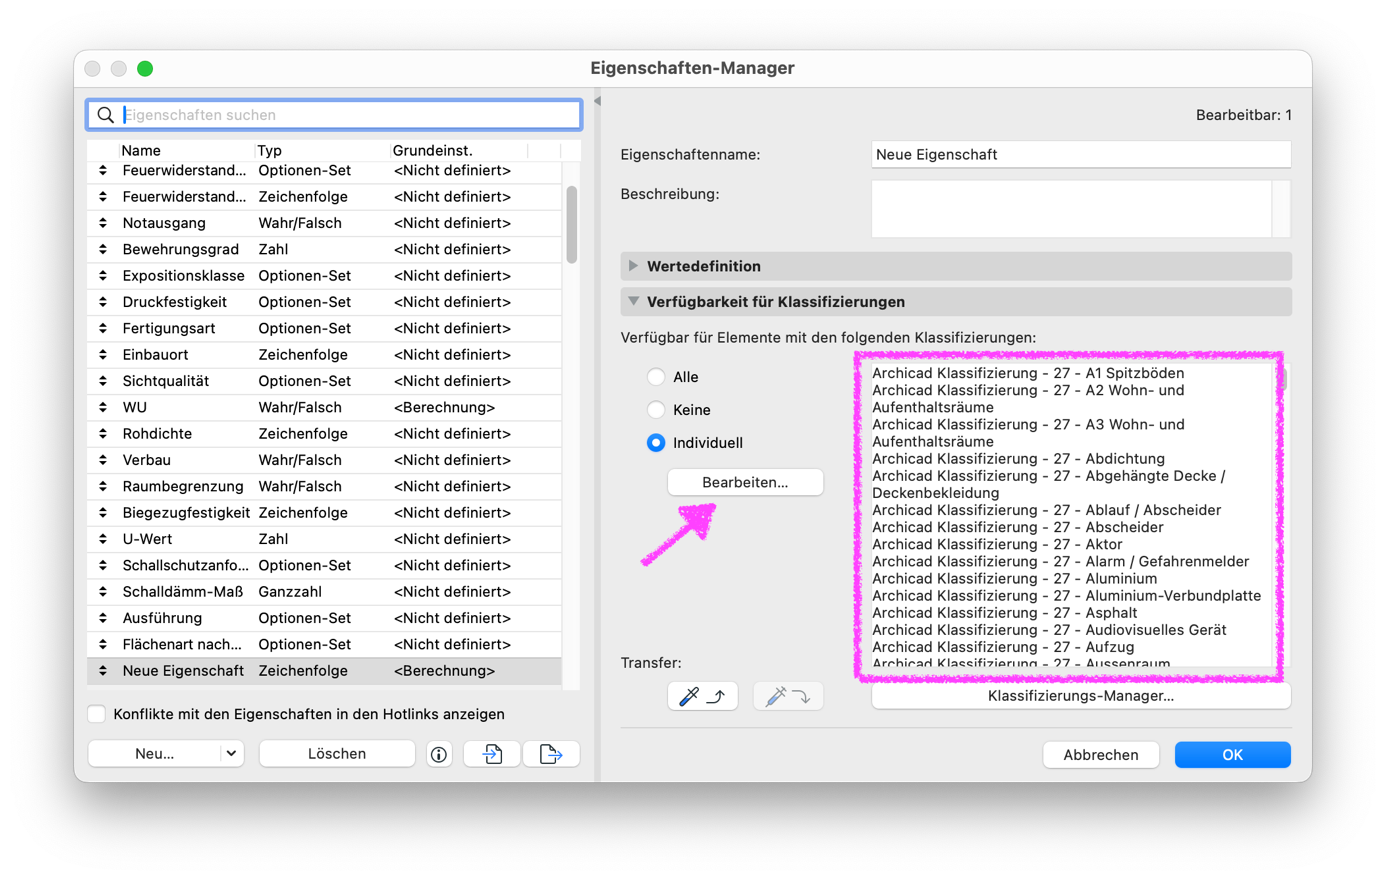Expand the Wertedefinition section

(x=633, y=266)
